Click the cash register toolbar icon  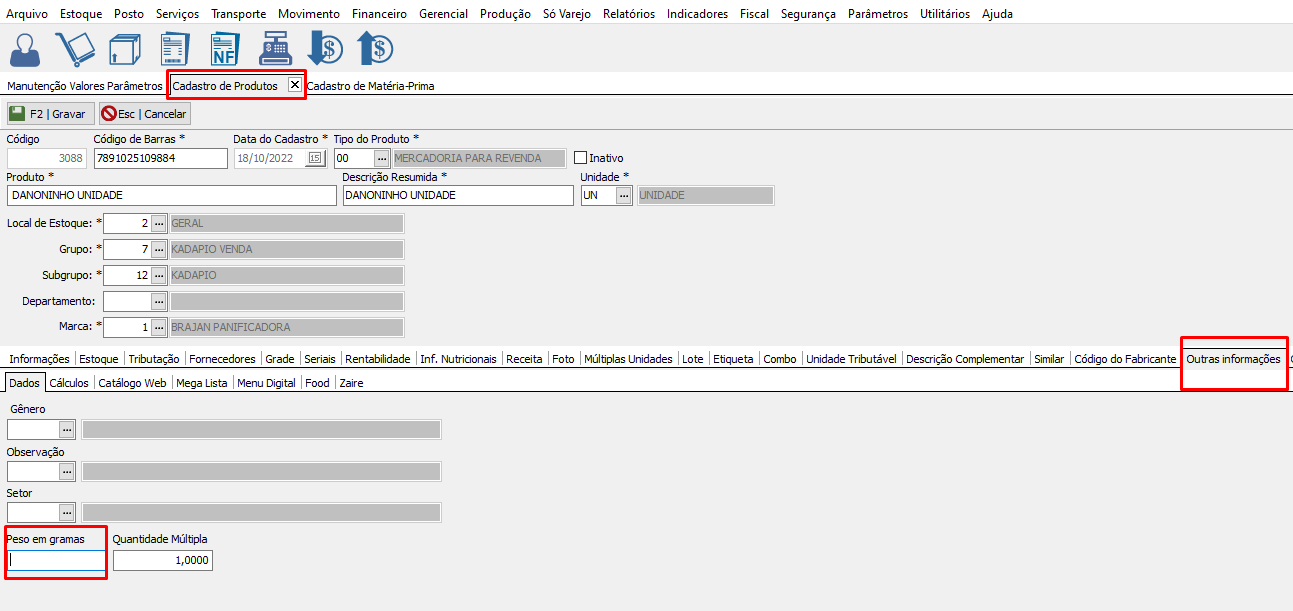tap(275, 49)
